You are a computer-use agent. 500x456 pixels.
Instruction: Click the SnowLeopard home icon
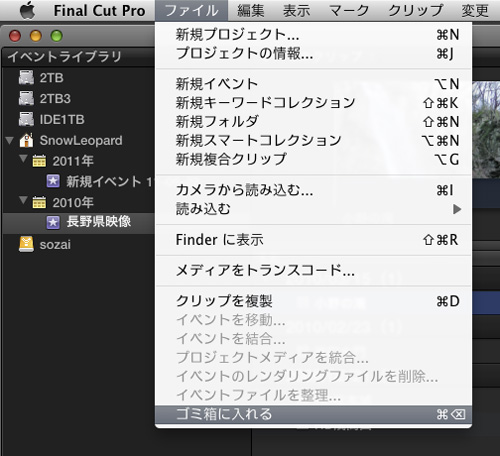[26, 140]
